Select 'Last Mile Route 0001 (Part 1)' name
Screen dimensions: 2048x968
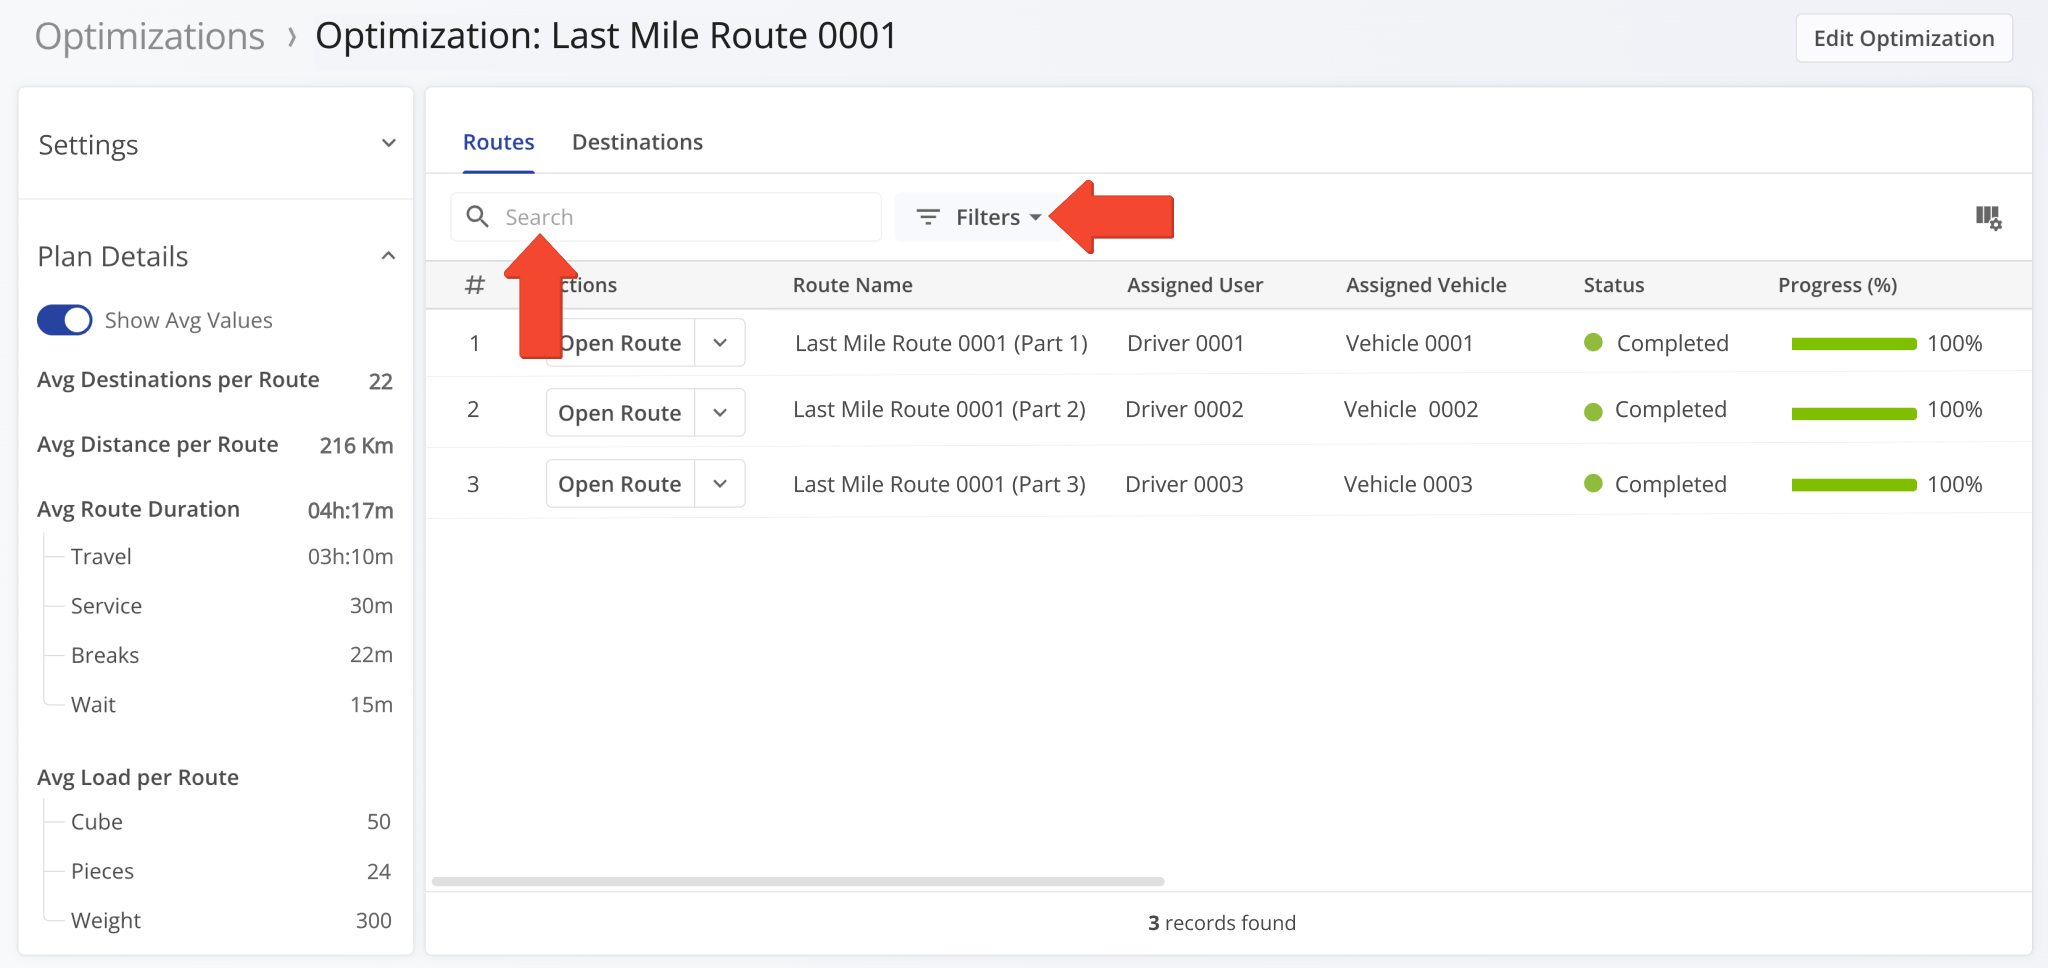coord(941,343)
